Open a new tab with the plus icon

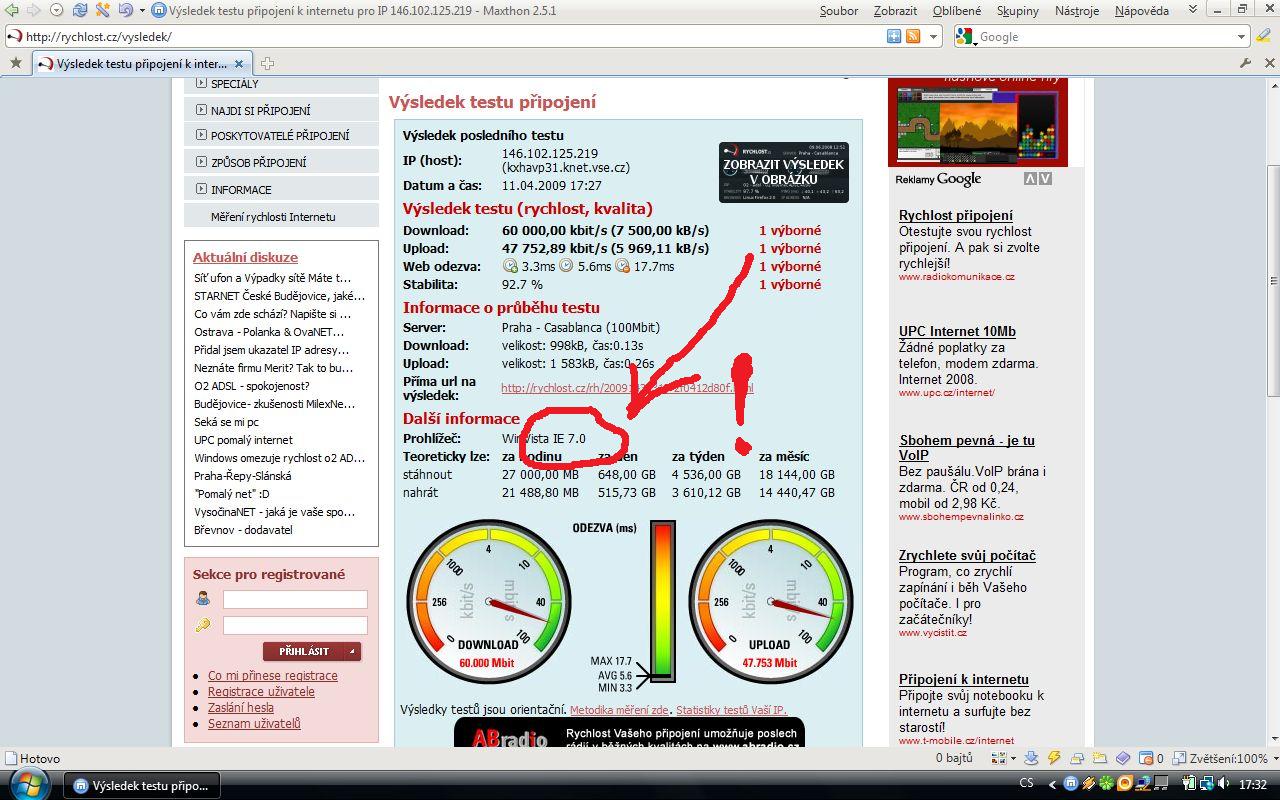point(267,63)
